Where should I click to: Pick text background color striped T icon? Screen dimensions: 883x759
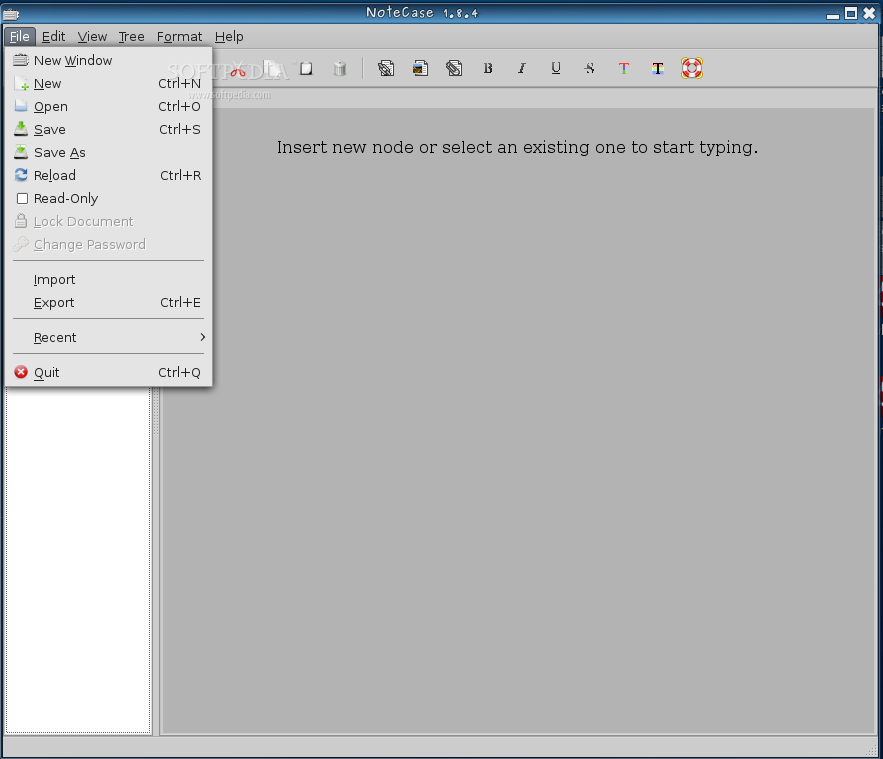tap(658, 69)
